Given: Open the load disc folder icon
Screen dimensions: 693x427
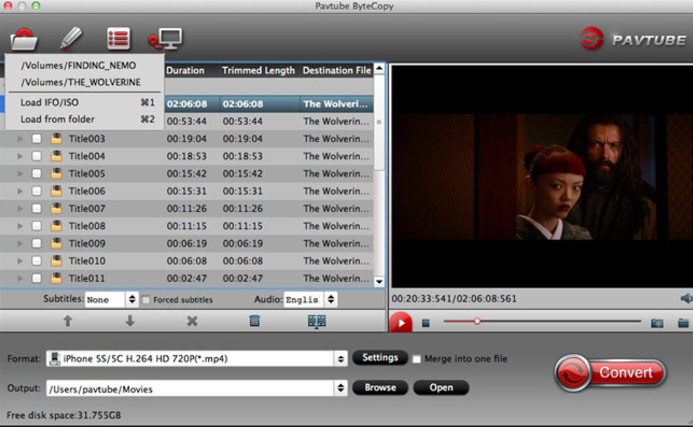Looking at the screenshot, I should pos(24,40).
